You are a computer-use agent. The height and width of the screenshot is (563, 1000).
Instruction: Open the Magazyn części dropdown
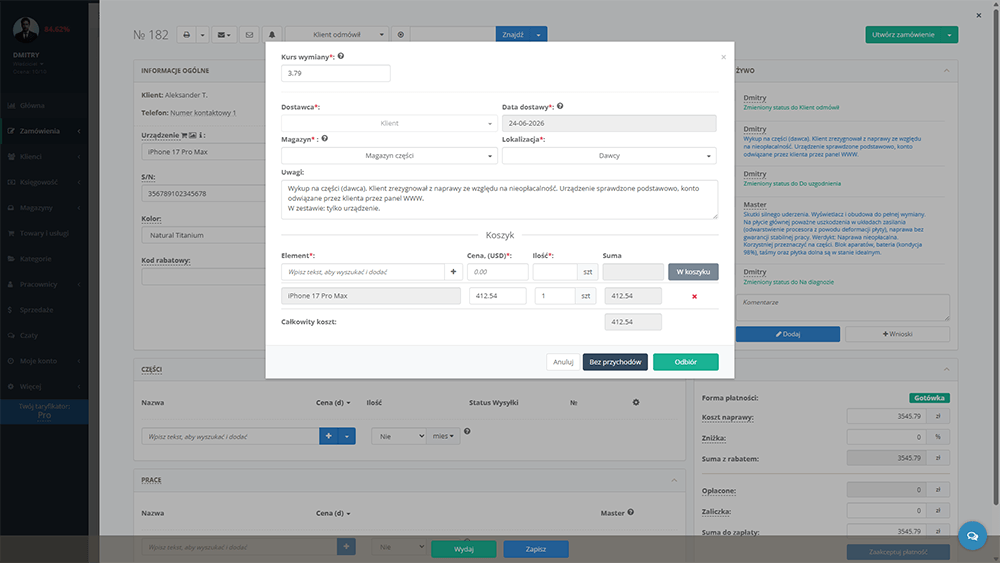point(389,156)
